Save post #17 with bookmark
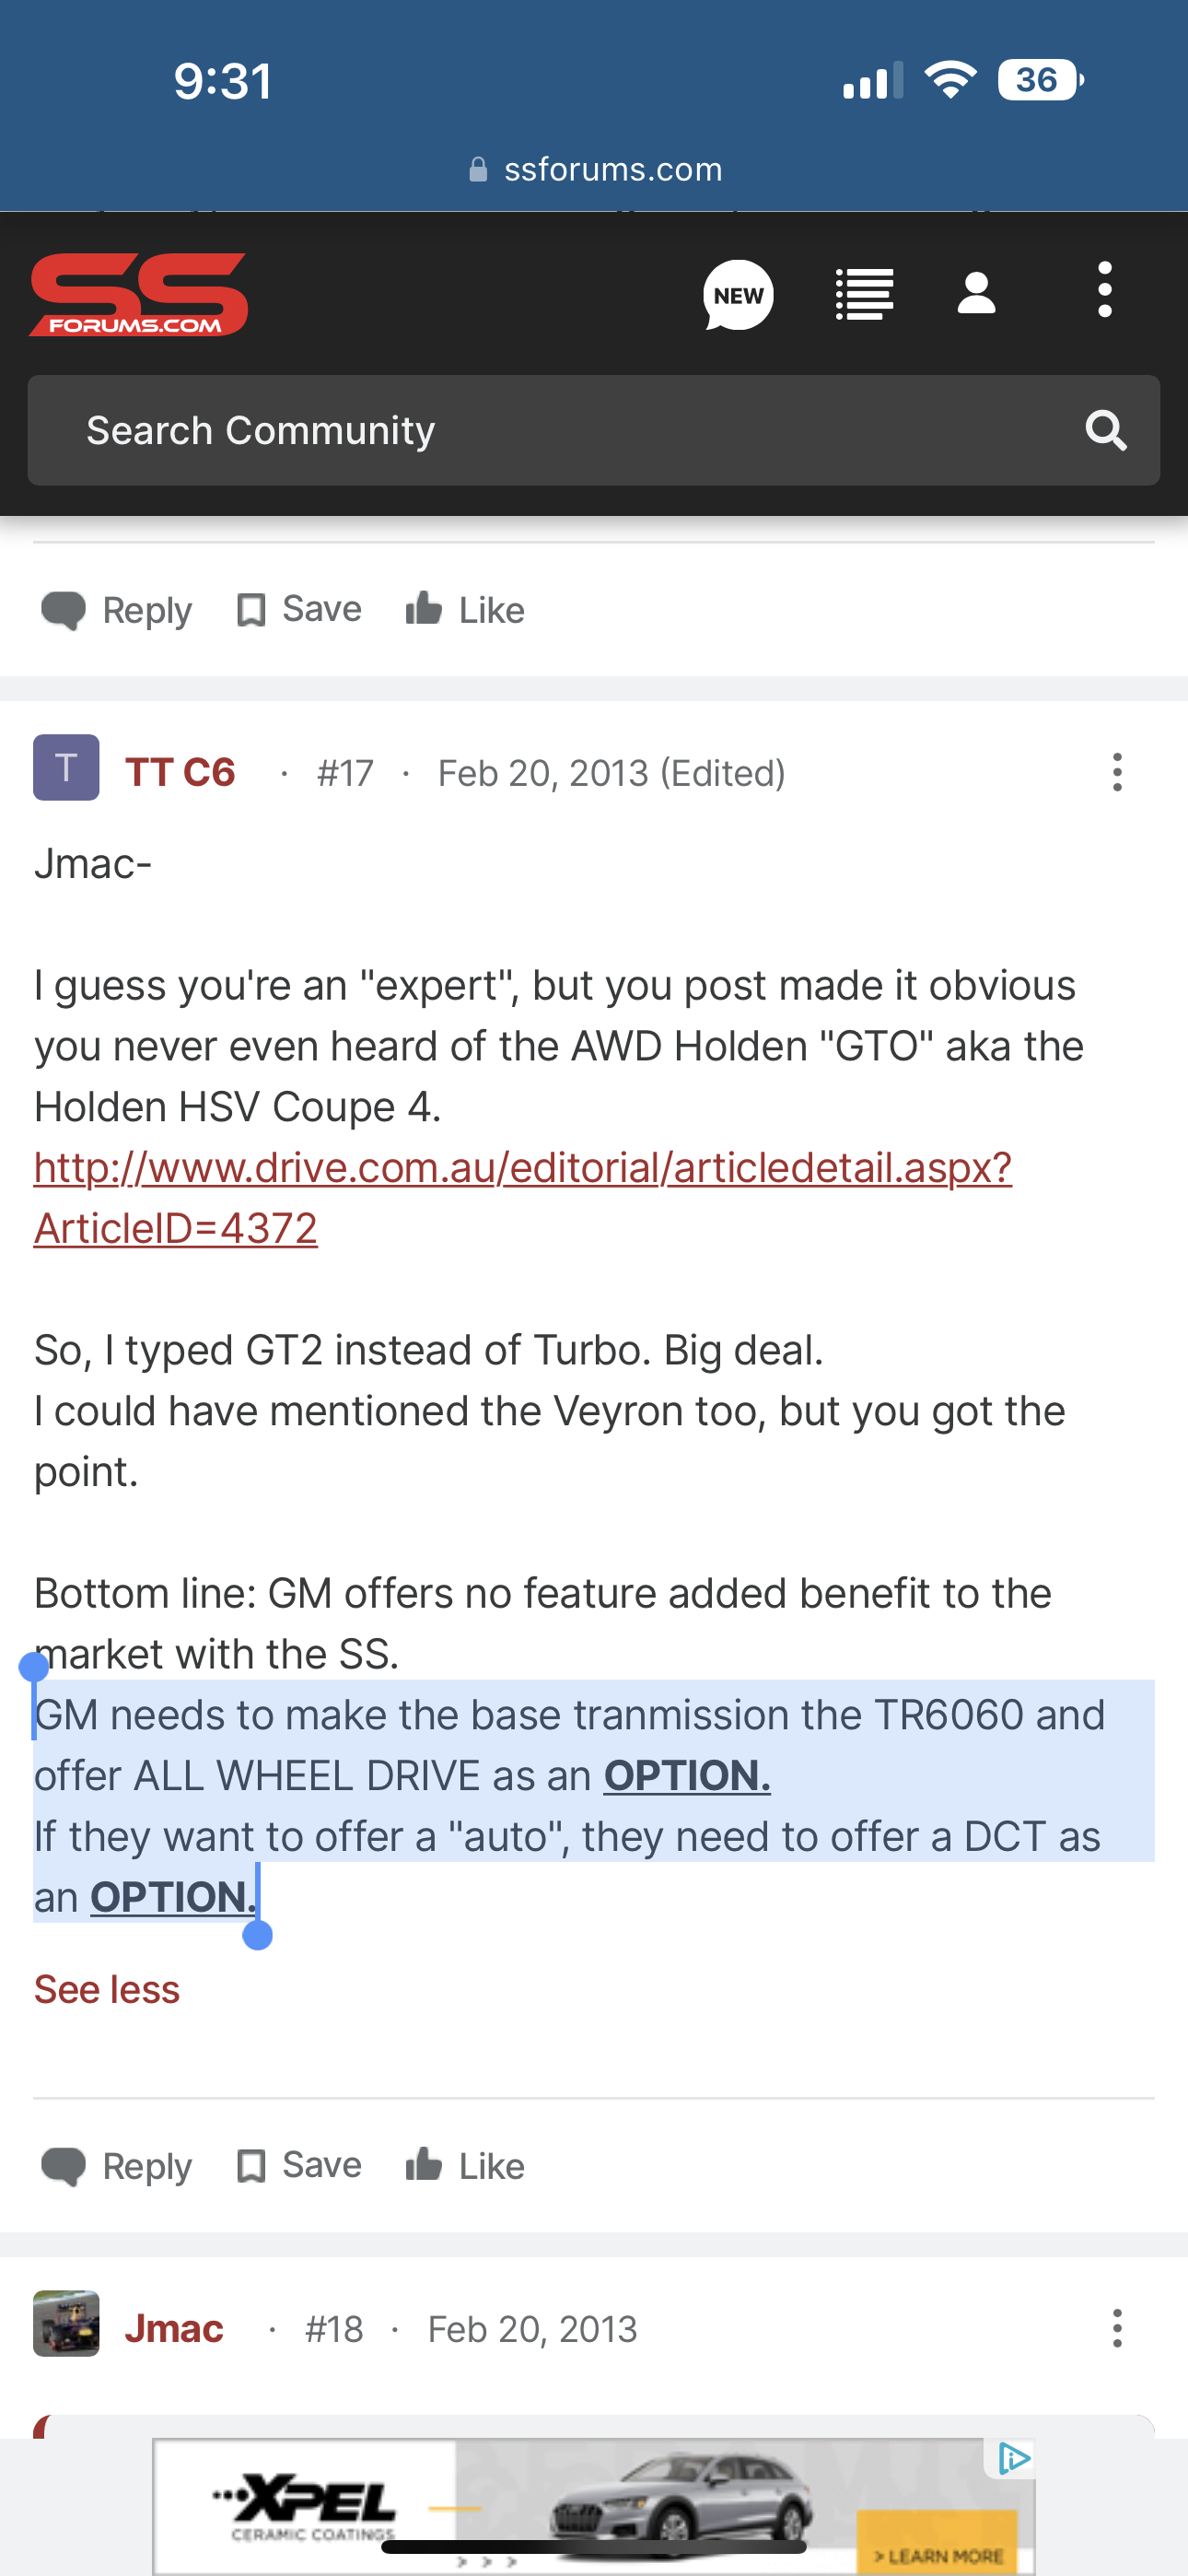1188x2576 pixels. pos(299,2166)
